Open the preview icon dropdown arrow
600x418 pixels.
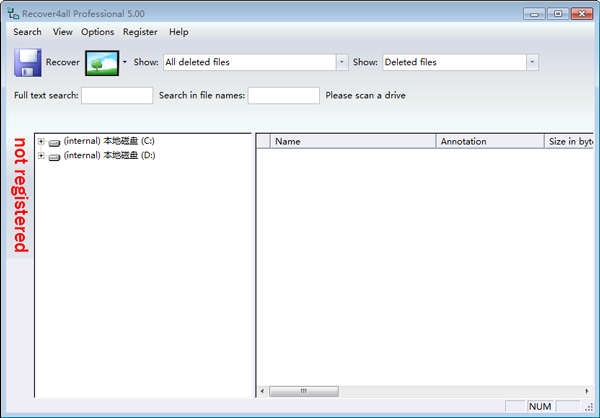(125, 62)
